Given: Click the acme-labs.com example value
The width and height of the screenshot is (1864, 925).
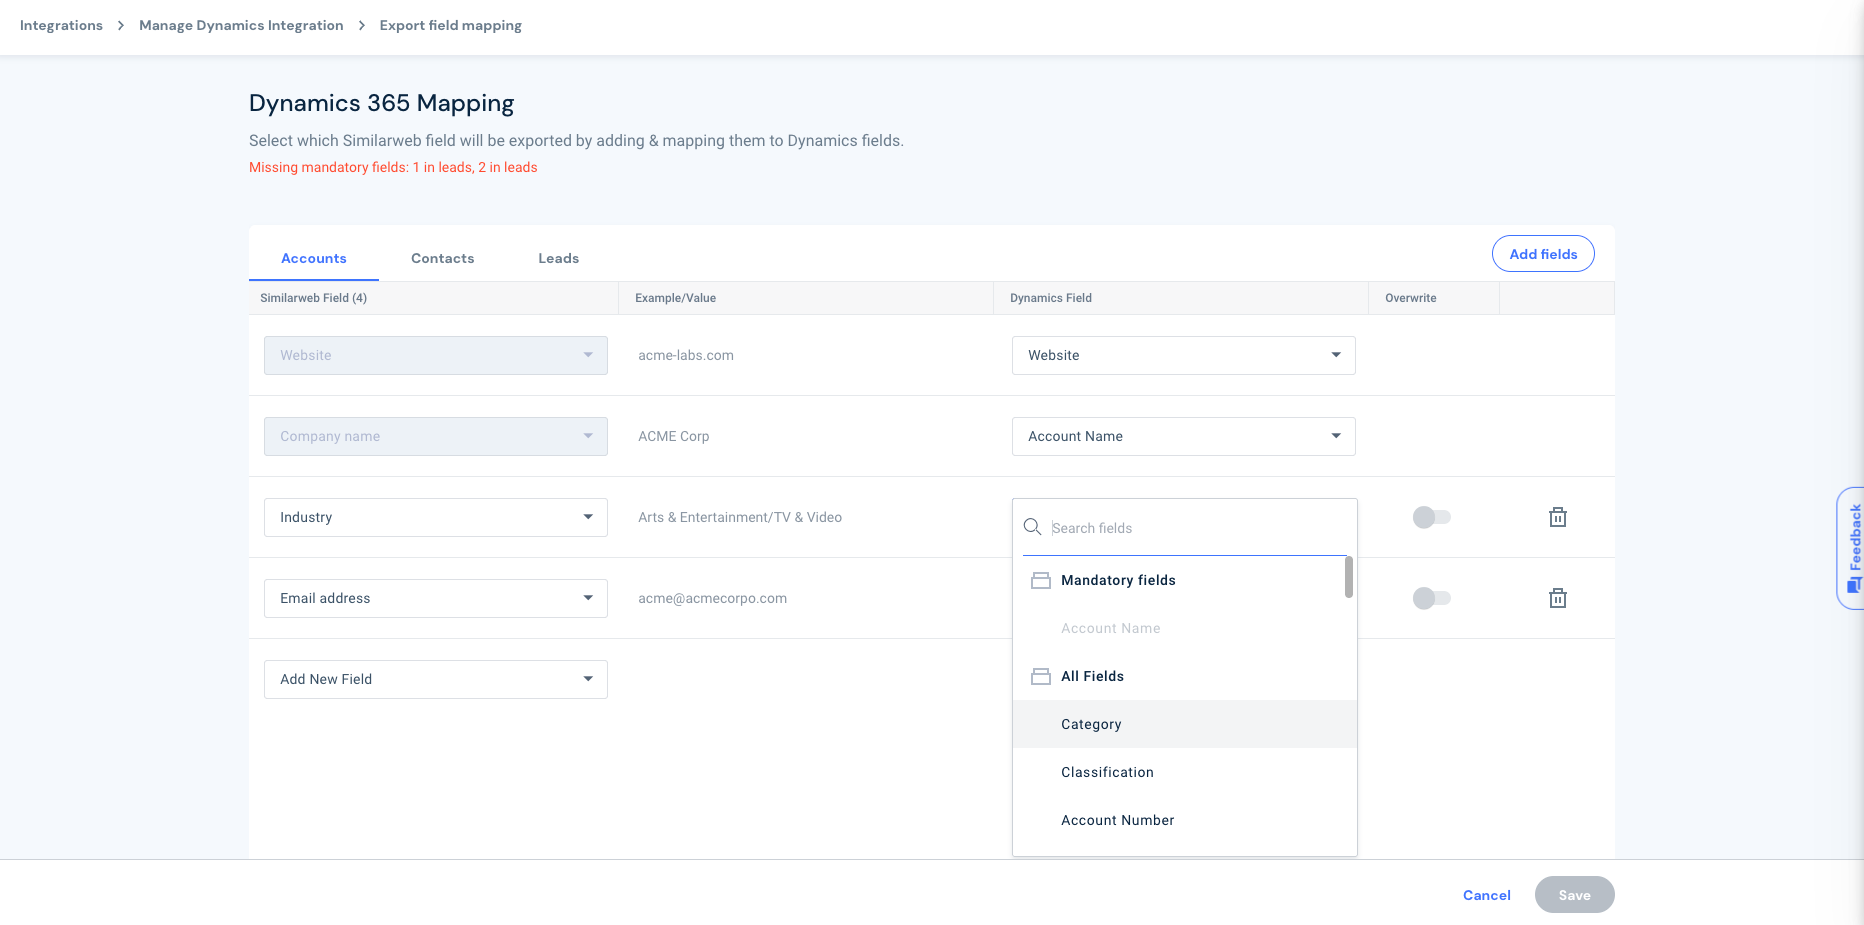Looking at the screenshot, I should [x=686, y=355].
